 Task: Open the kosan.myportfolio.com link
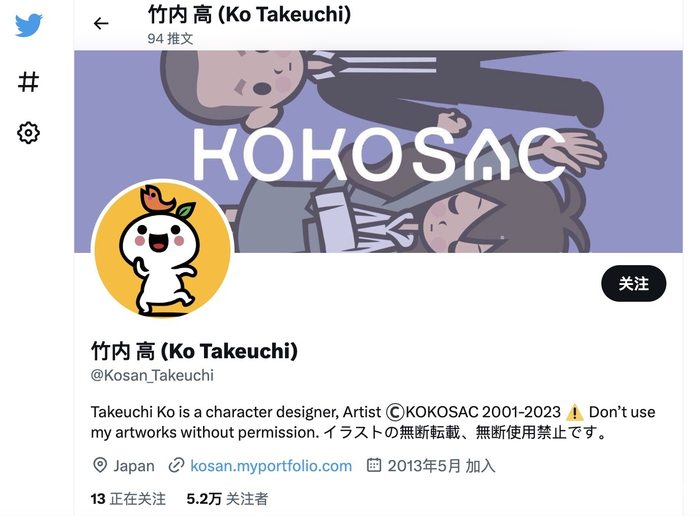[271, 466]
